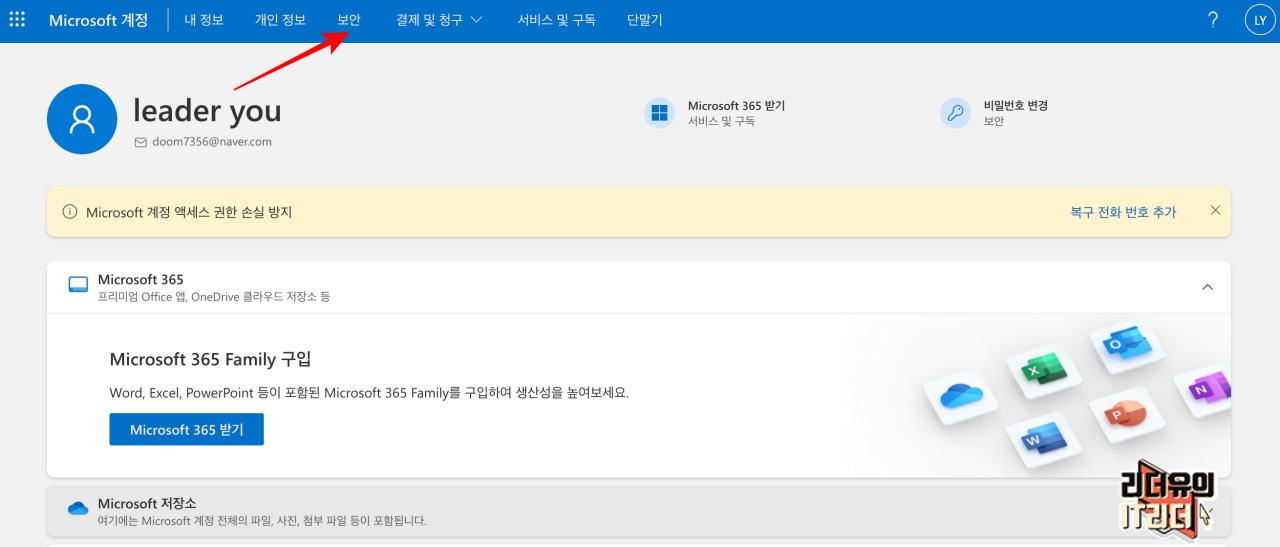Viewport: 1280px width, 547px height.
Task: Click the OneDrive cloud app tile
Action: point(961,395)
